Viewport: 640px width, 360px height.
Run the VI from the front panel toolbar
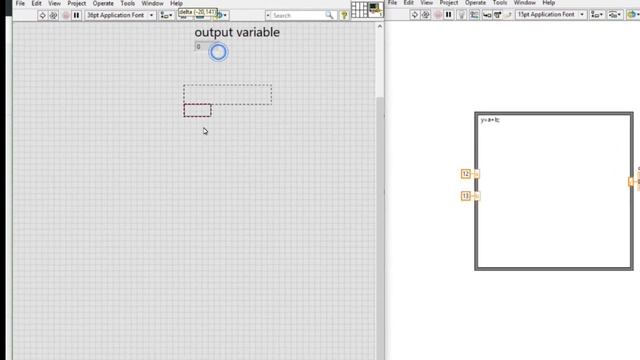[42, 16]
